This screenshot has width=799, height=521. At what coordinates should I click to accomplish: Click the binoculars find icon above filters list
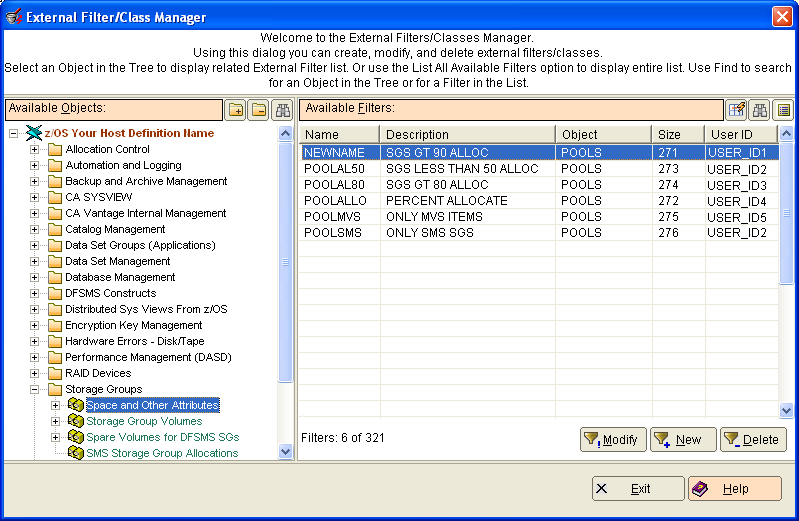(x=761, y=110)
